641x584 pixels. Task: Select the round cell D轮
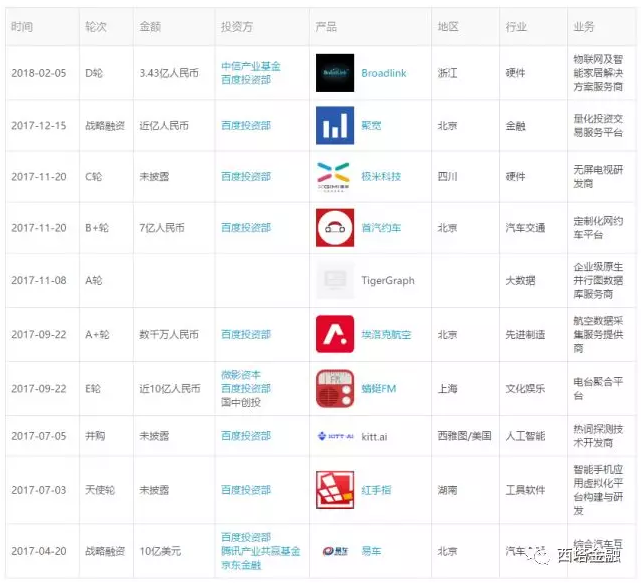pyautogui.click(x=94, y=73)
